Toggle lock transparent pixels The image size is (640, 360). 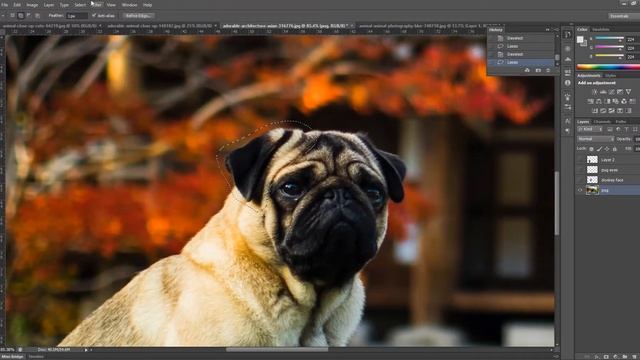(x=591, y=149)
